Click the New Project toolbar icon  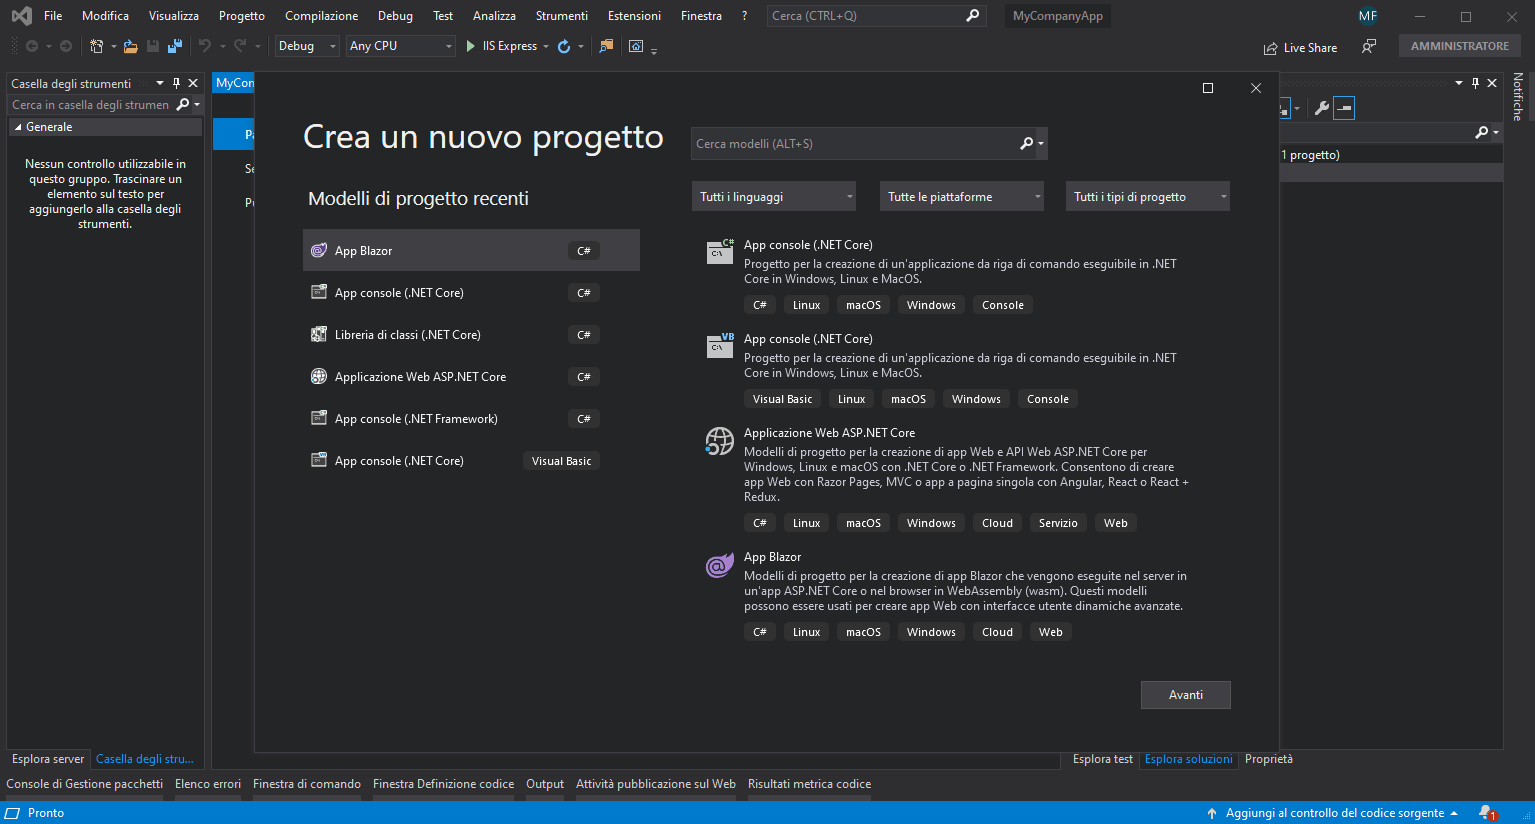96,46
